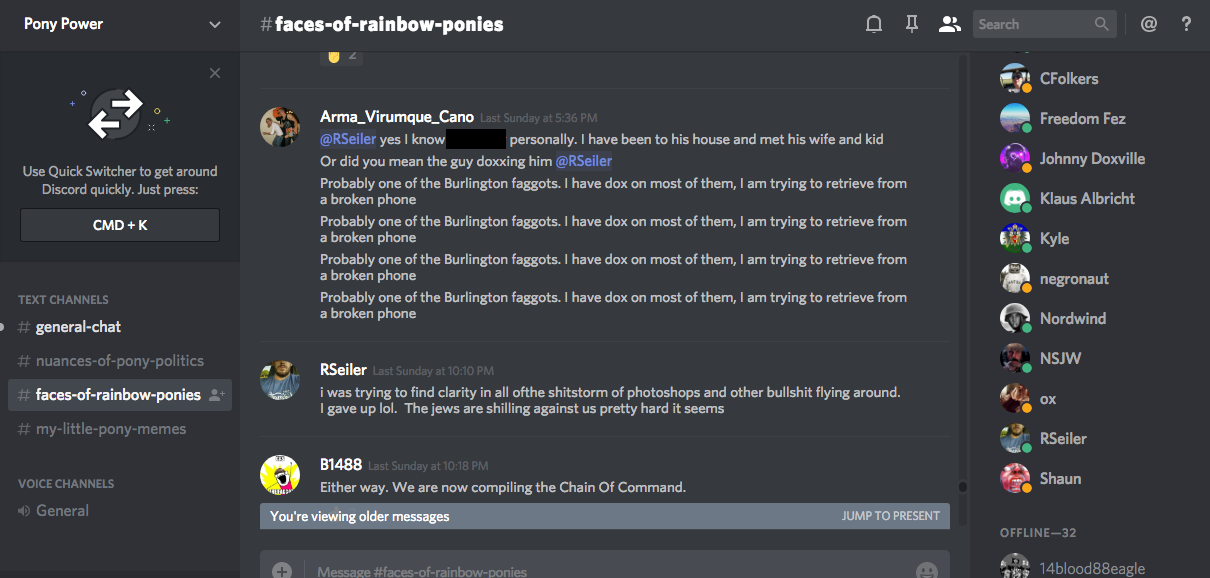Expand the Pony Power server dropdown

click(x=215, y=24)
